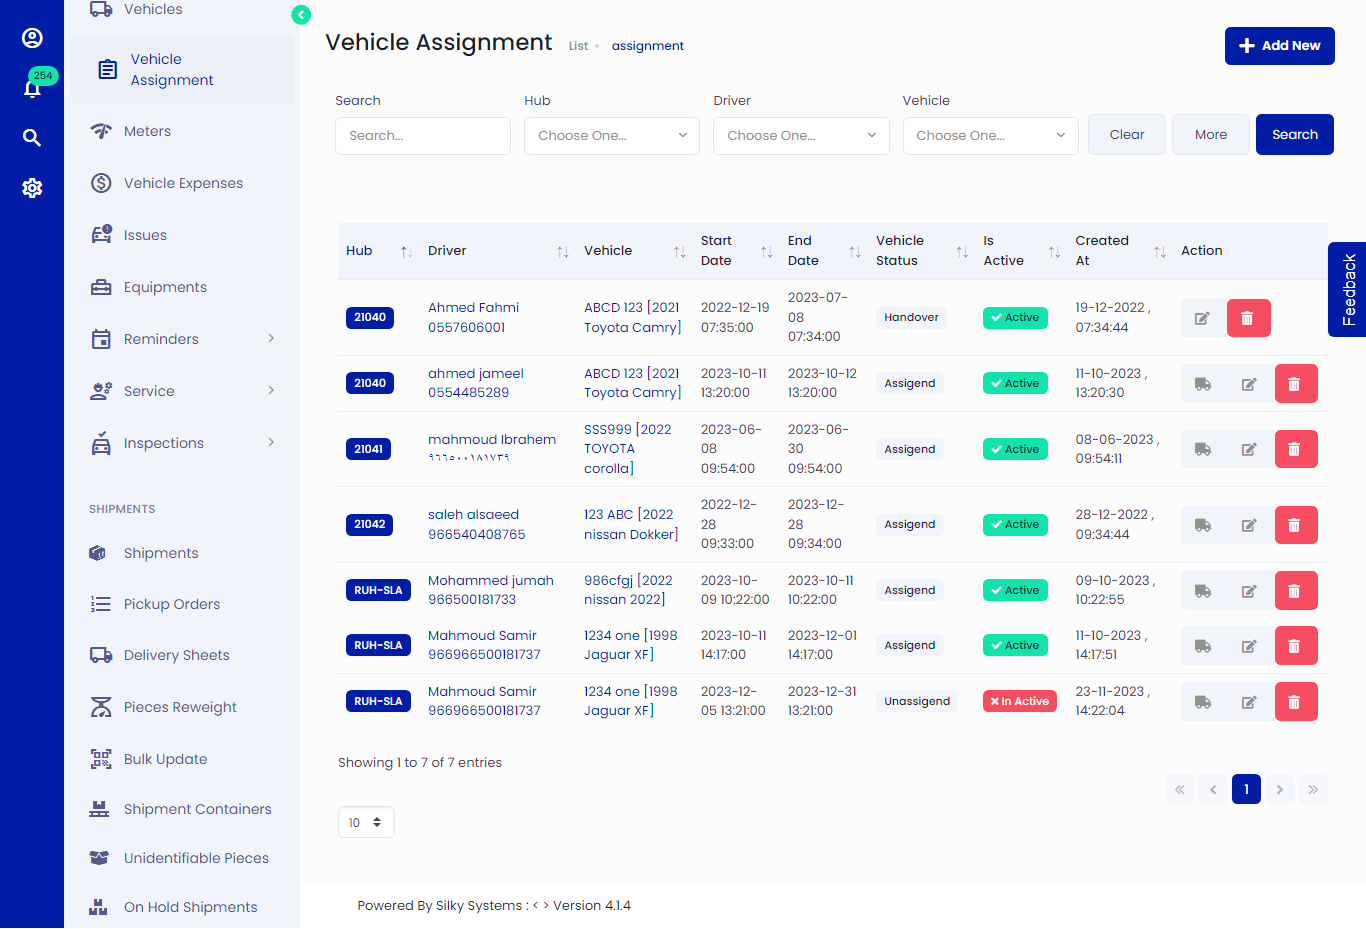Image resolution: width=1366 pixels, height=929 pixels.
Task: Click the settings gear in left bar
Action: pos(32,188)
